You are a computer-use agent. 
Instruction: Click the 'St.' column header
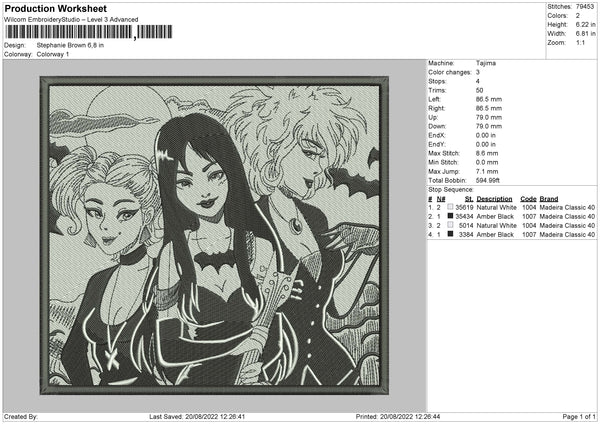(x=469, y=199)
